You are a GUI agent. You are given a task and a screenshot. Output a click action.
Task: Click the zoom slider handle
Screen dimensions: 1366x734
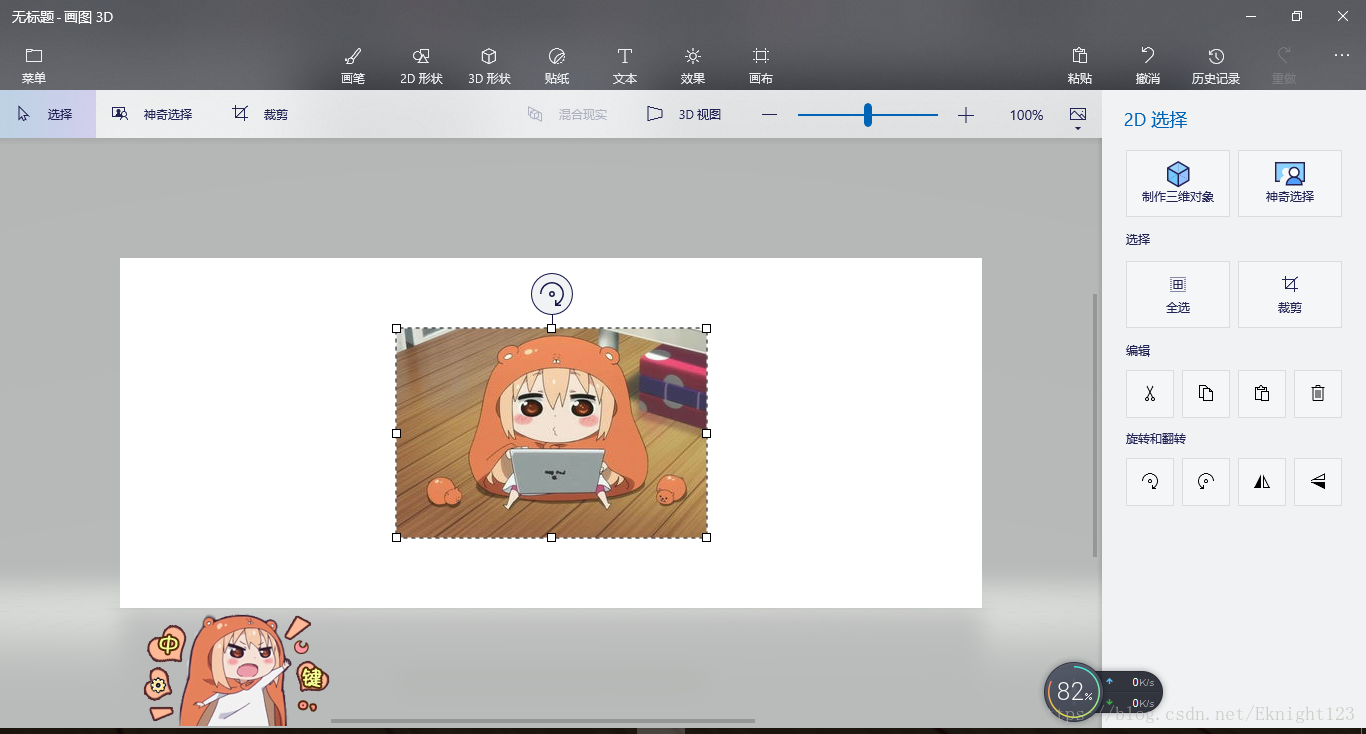pyautogui.click(x=868, y=115)
